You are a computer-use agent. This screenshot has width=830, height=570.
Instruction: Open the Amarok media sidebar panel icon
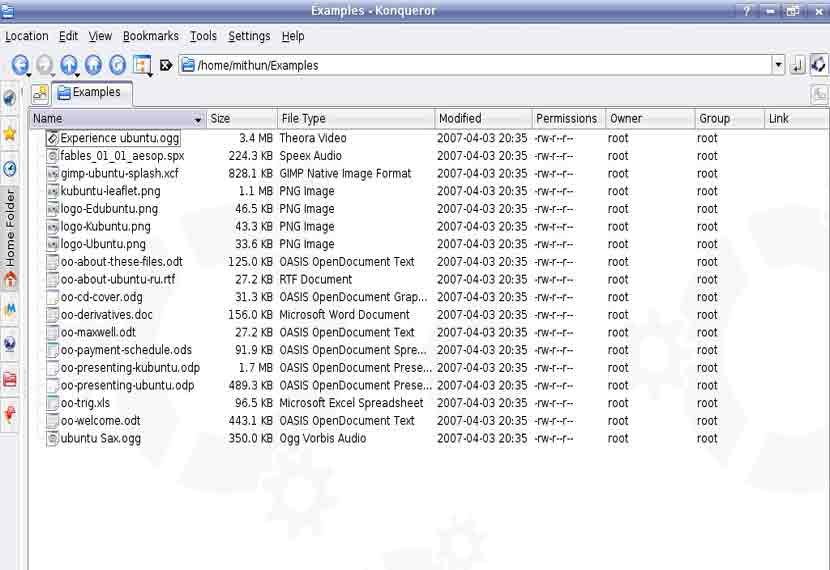point(10,309)
